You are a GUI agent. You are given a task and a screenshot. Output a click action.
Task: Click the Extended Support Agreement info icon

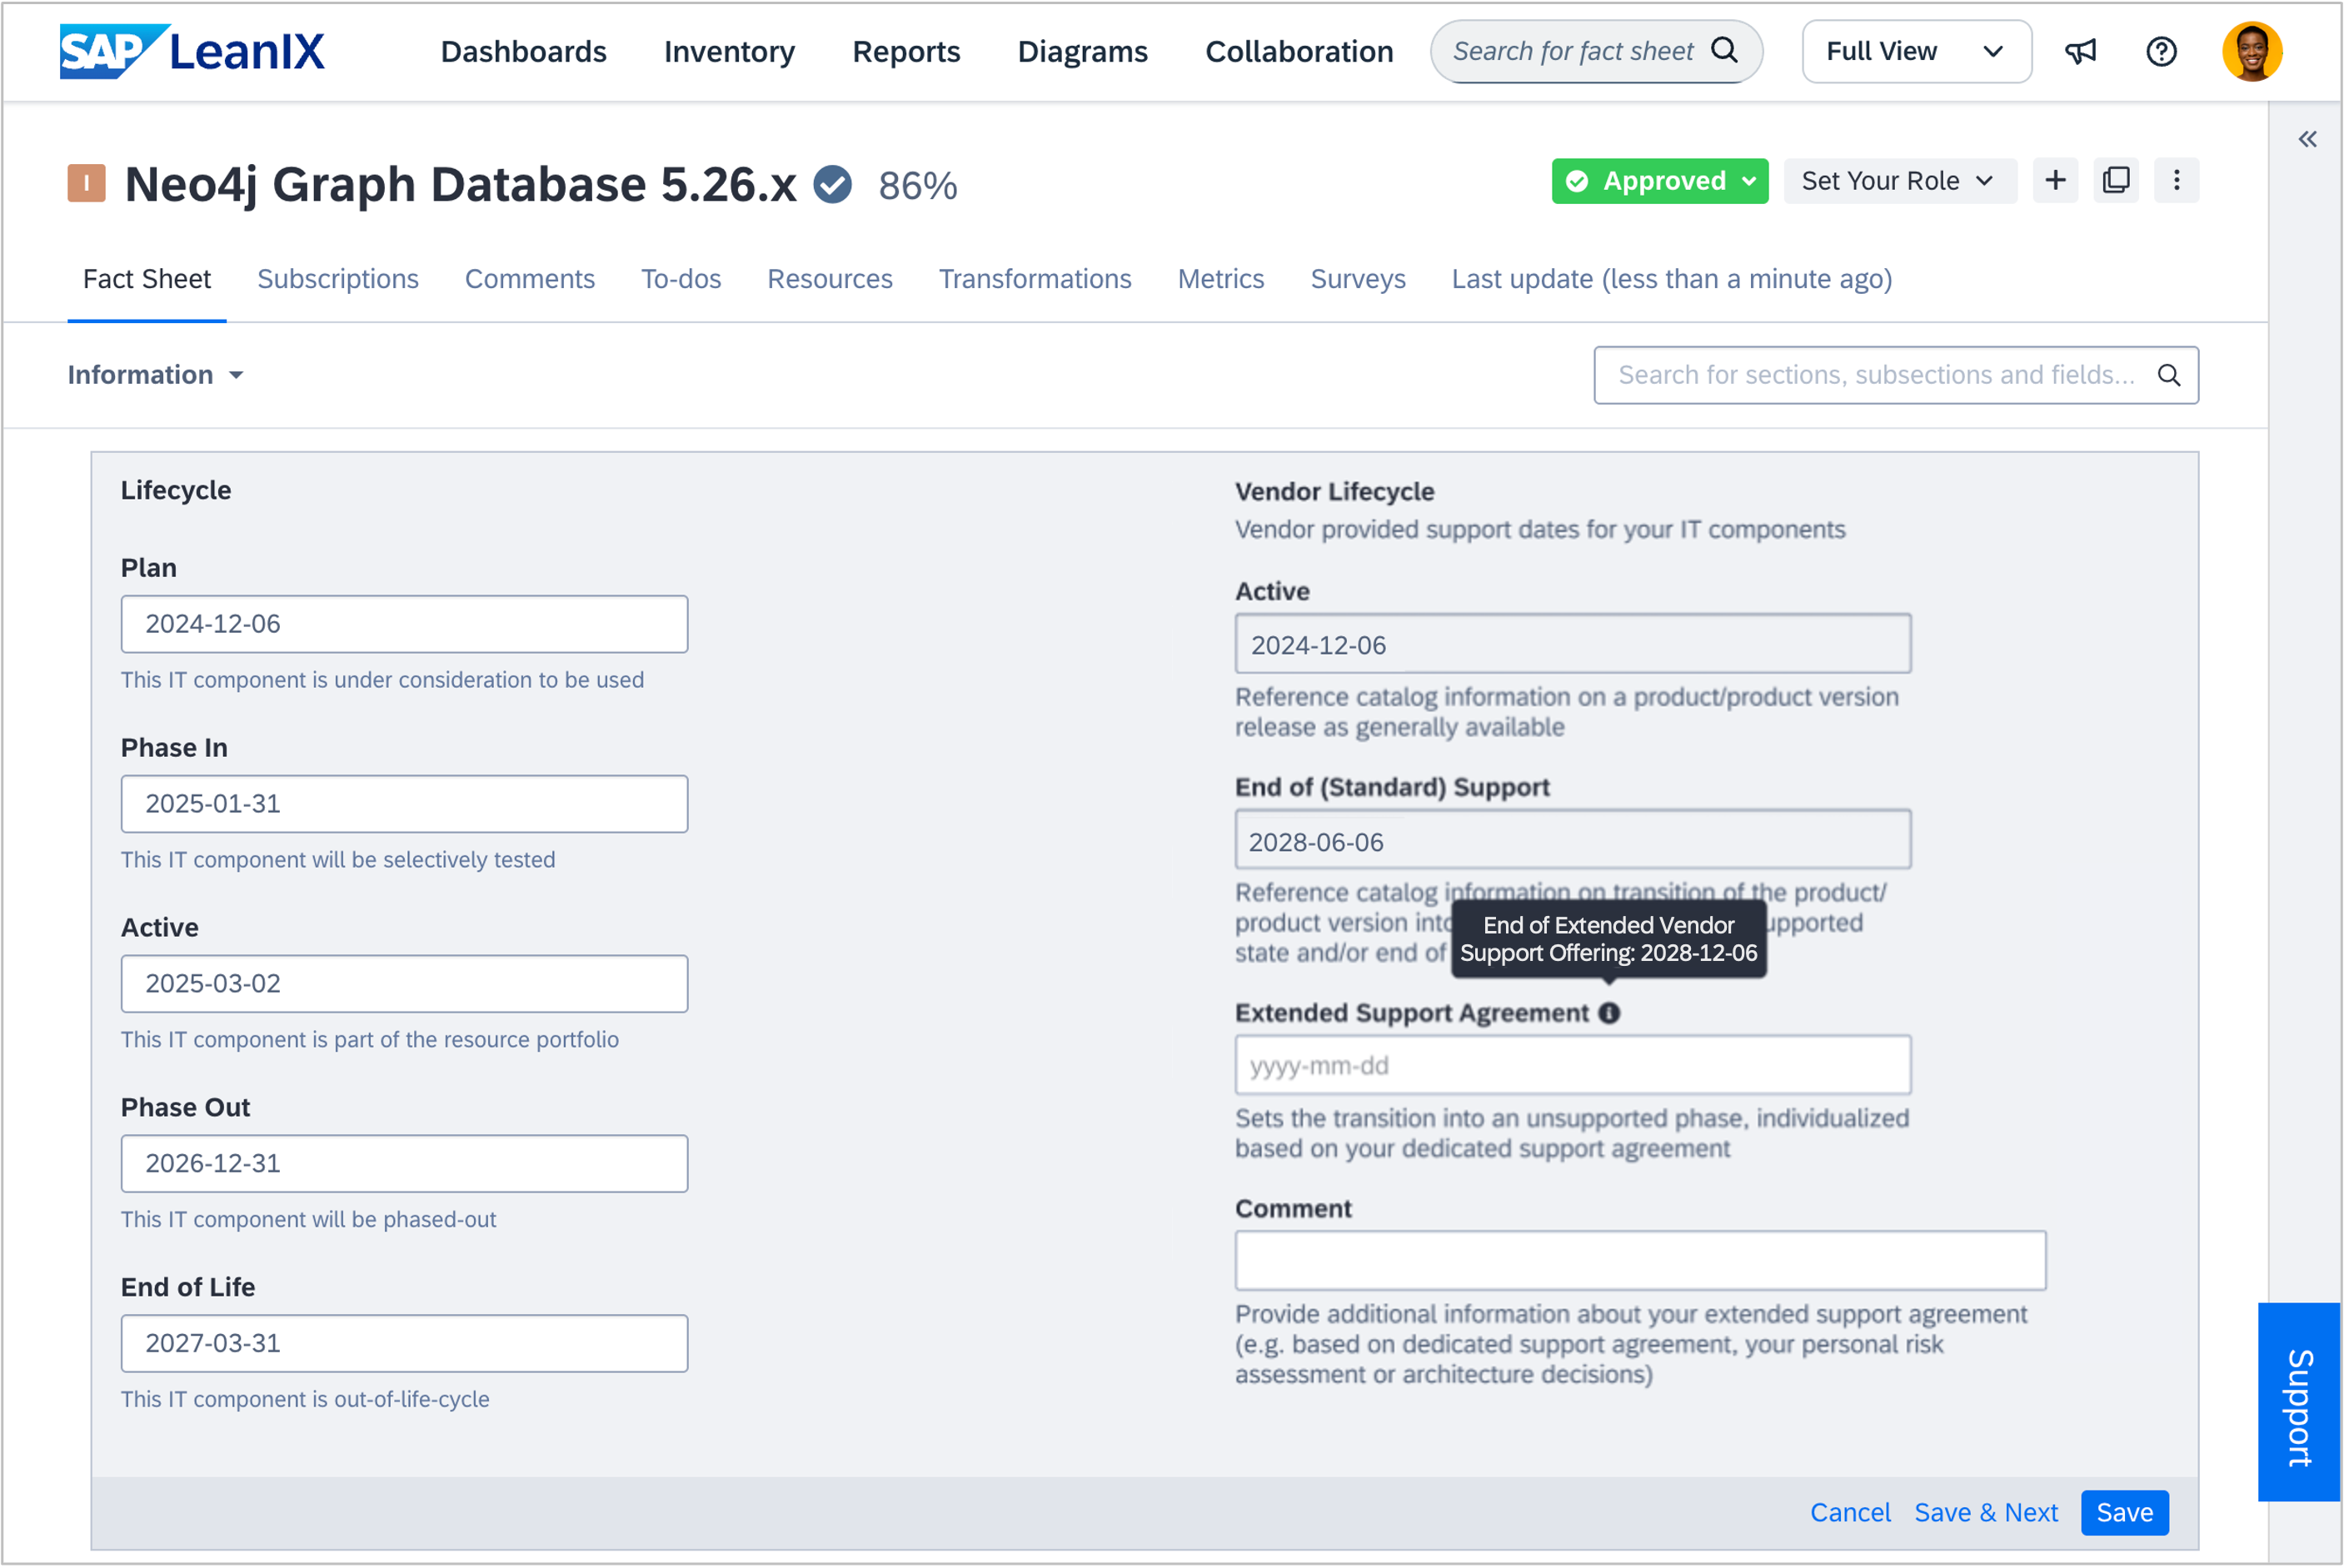[1609, 1013]
